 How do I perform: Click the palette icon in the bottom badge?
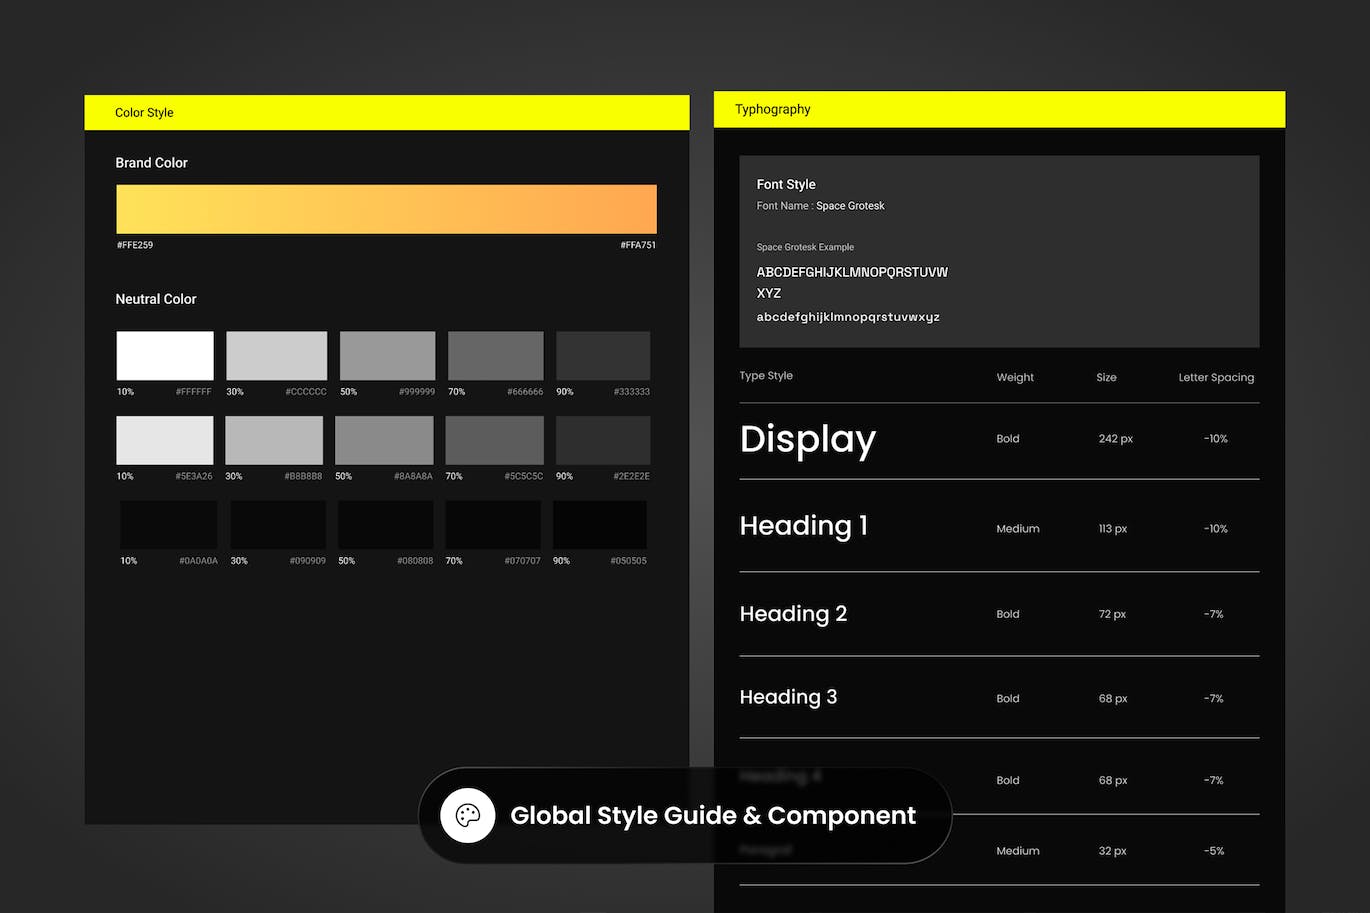pos(467,815)
